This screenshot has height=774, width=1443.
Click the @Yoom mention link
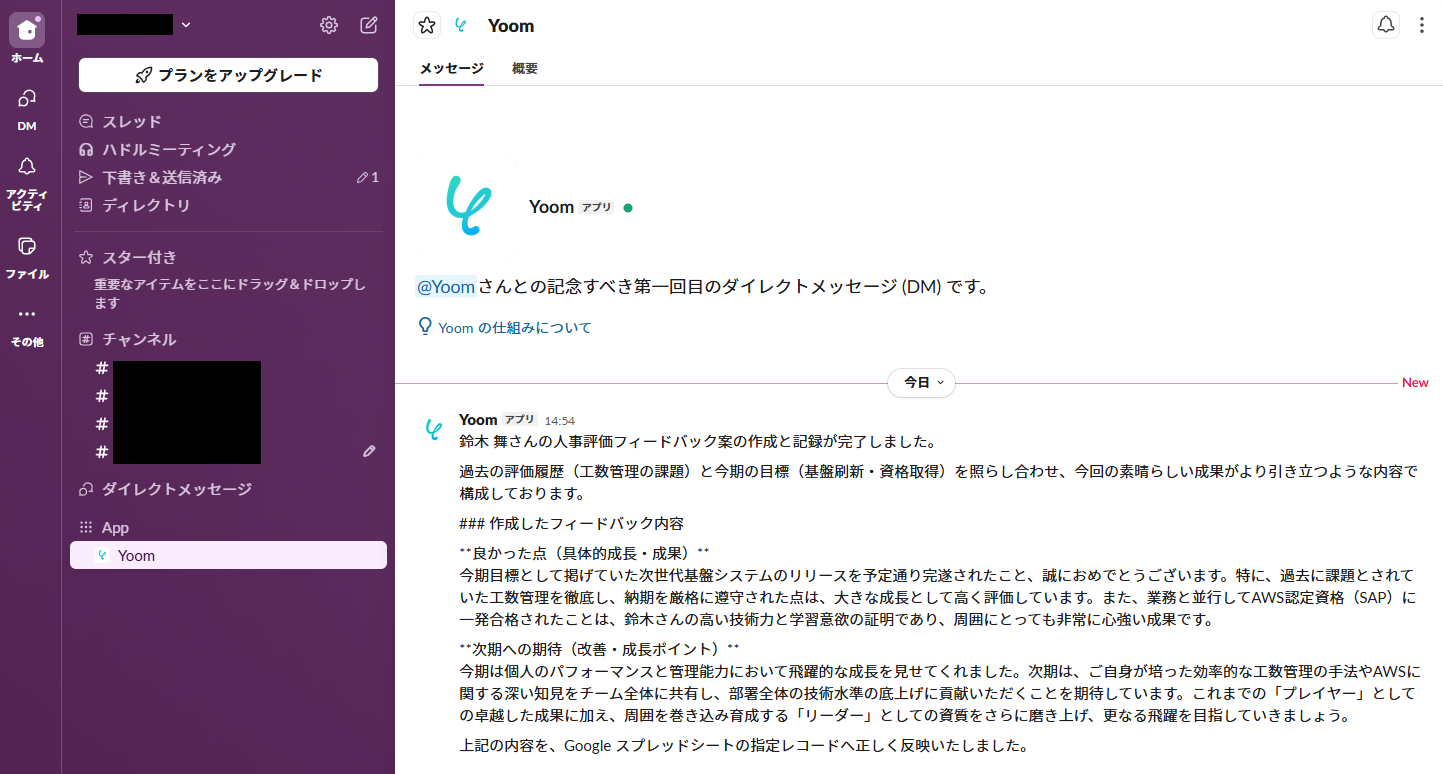pyautogui.click(x=445, y=288)
